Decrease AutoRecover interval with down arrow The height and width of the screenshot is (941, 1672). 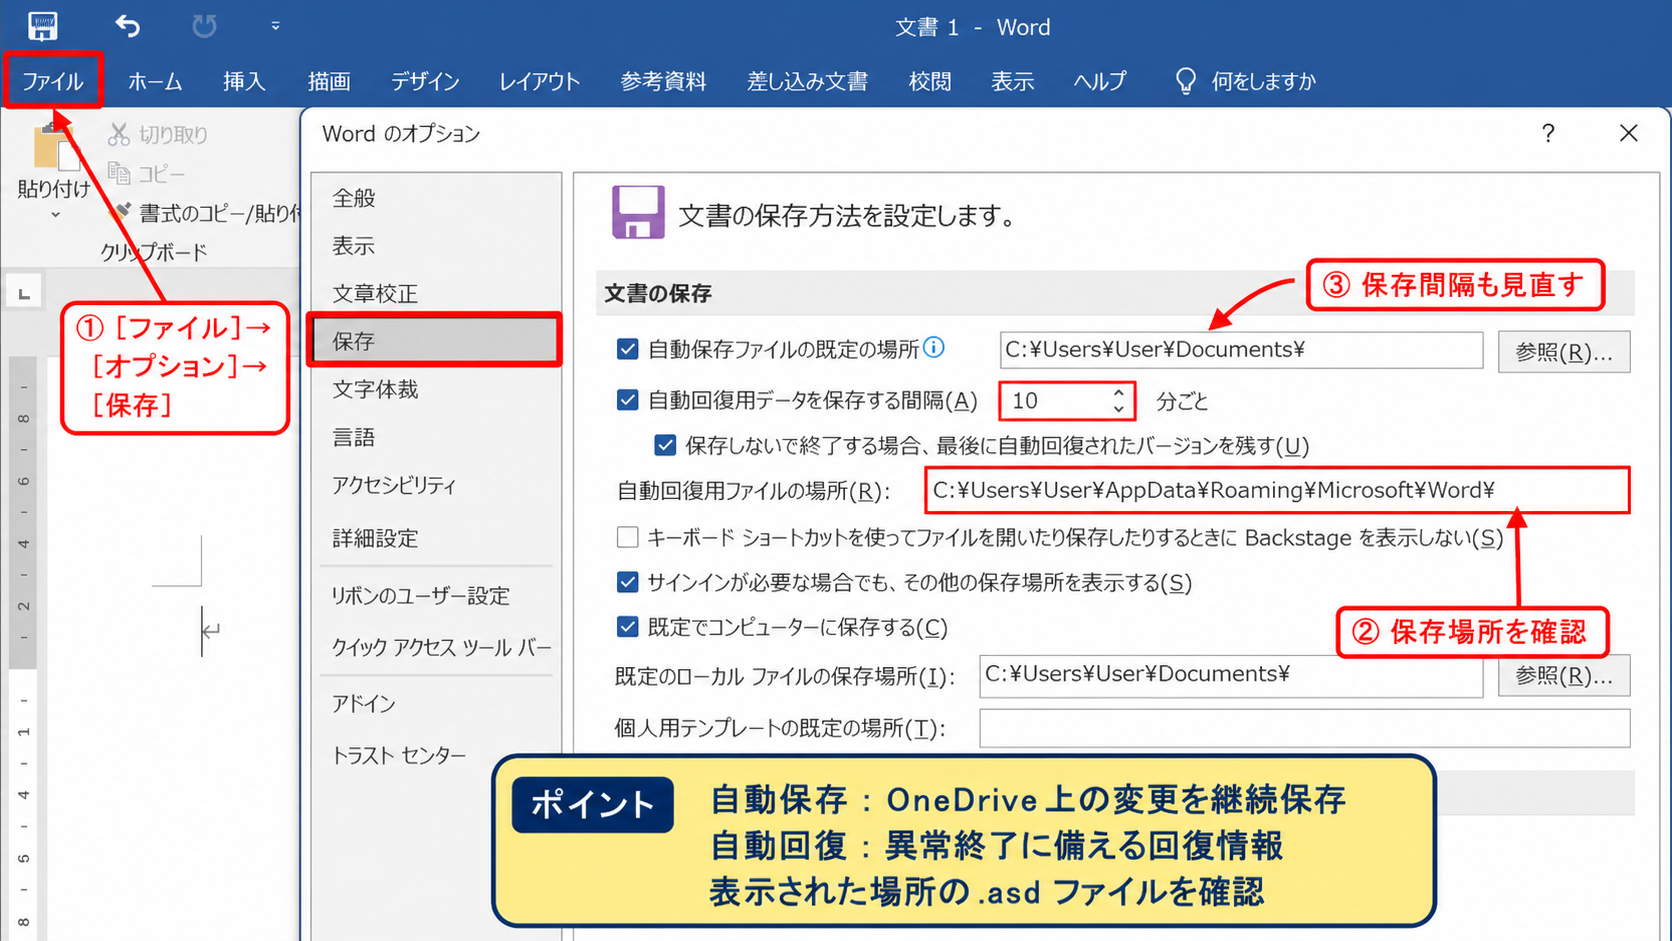pyautogui.click(x=1119, y=409)
